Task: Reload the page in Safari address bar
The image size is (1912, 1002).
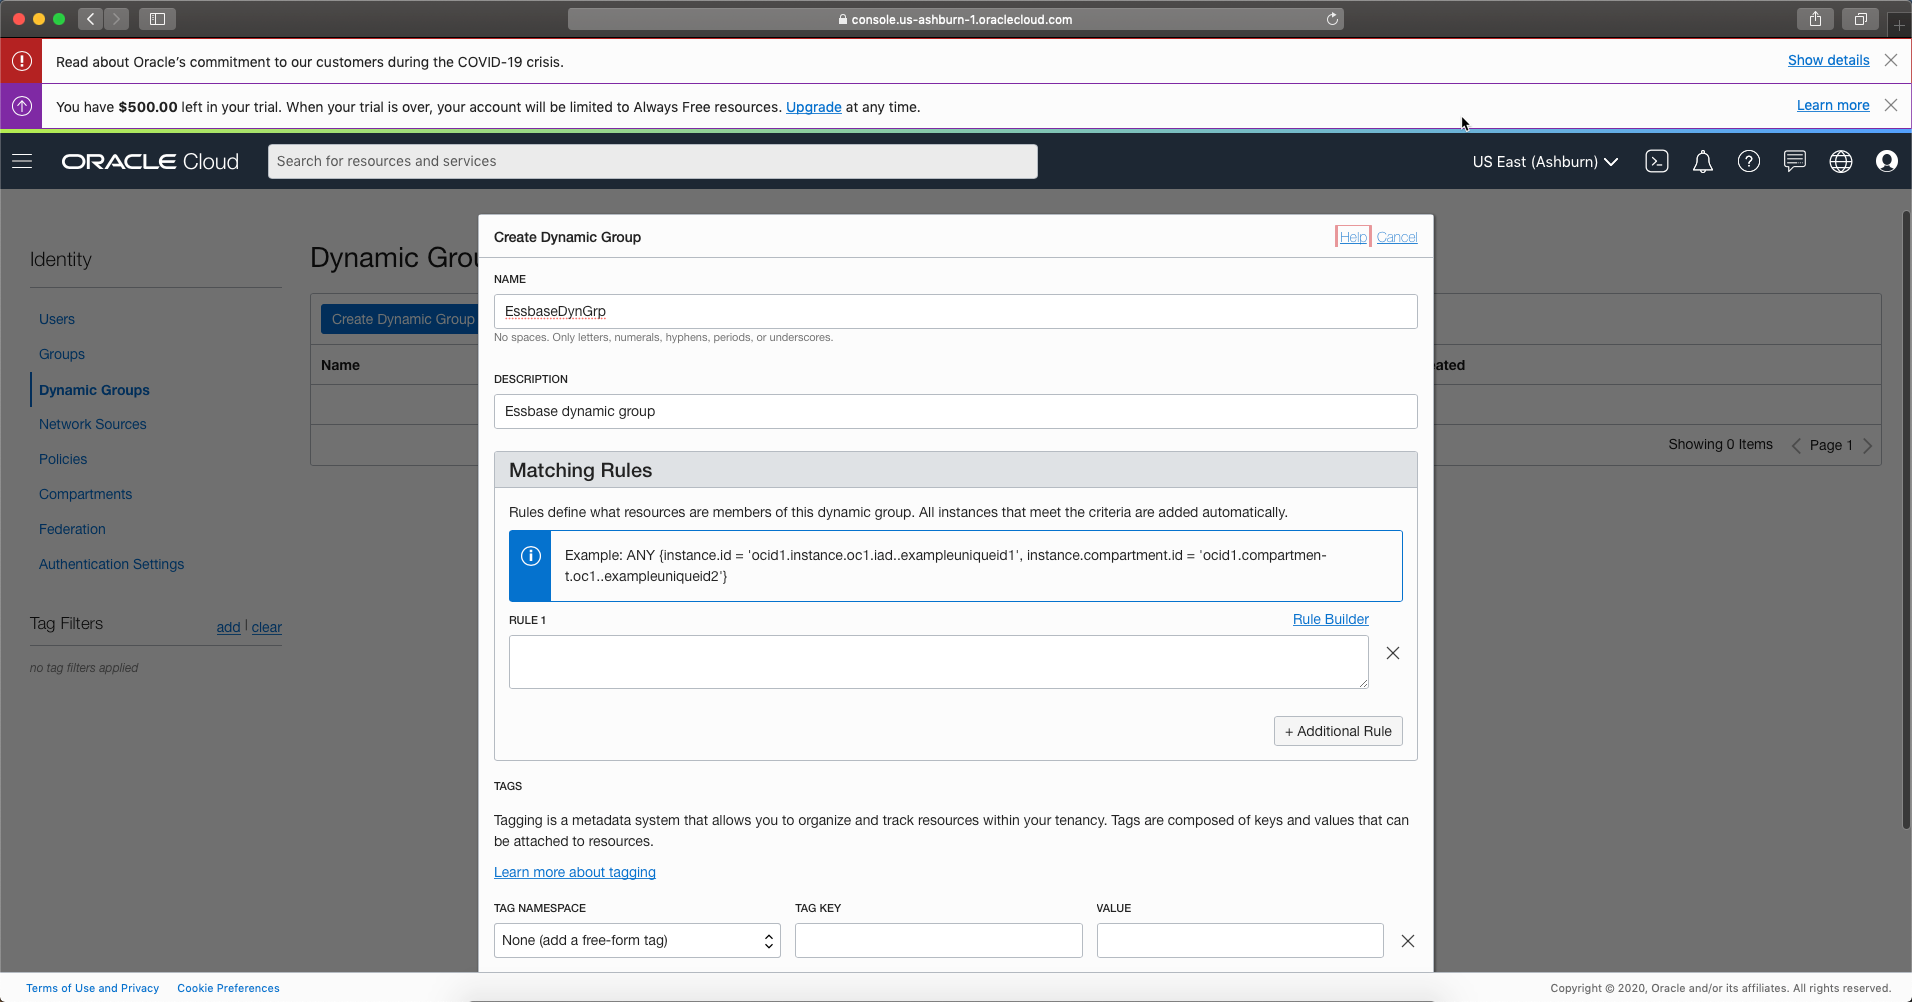Action: tap(1332, 19)
